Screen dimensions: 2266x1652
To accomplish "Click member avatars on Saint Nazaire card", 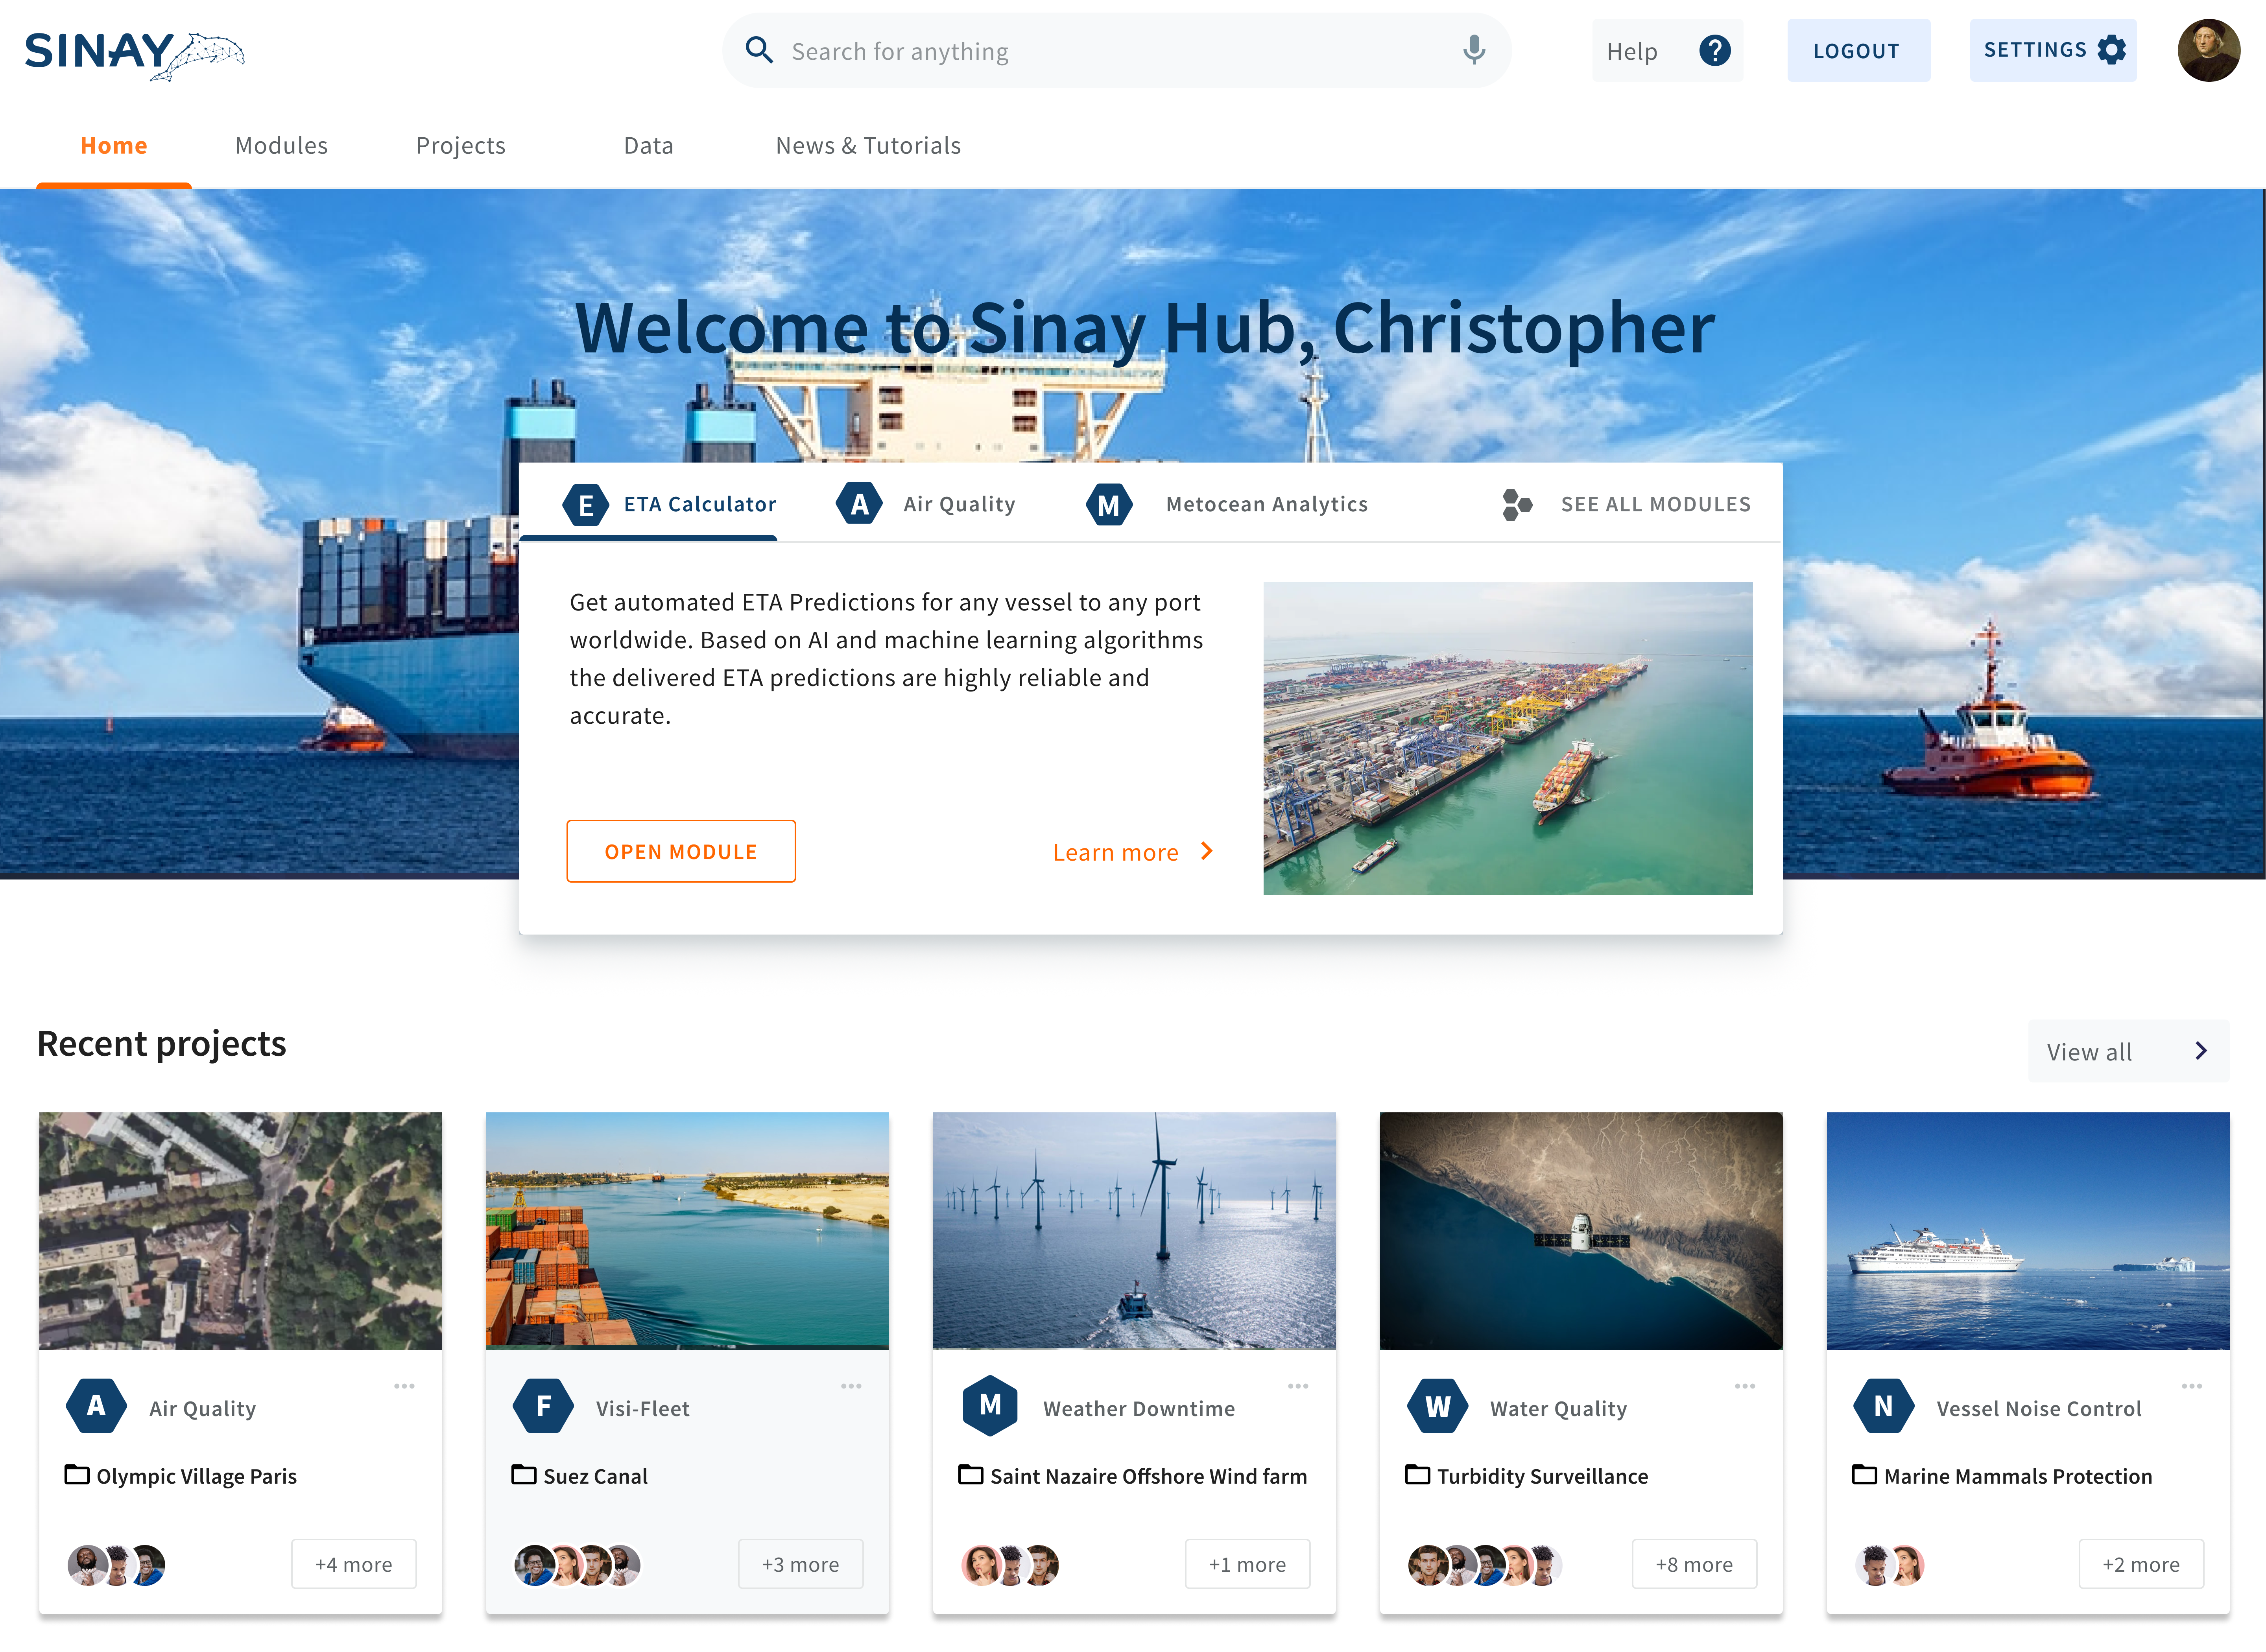I will point(1010,1565).
